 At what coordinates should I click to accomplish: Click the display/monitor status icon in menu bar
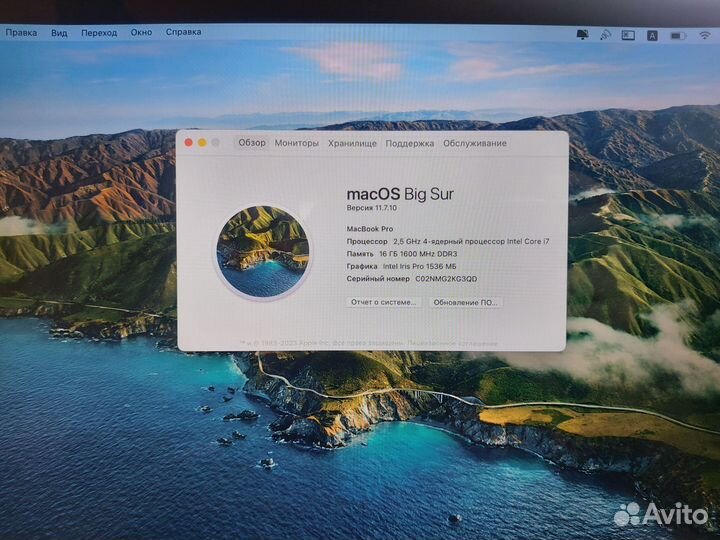coord(582,34)
